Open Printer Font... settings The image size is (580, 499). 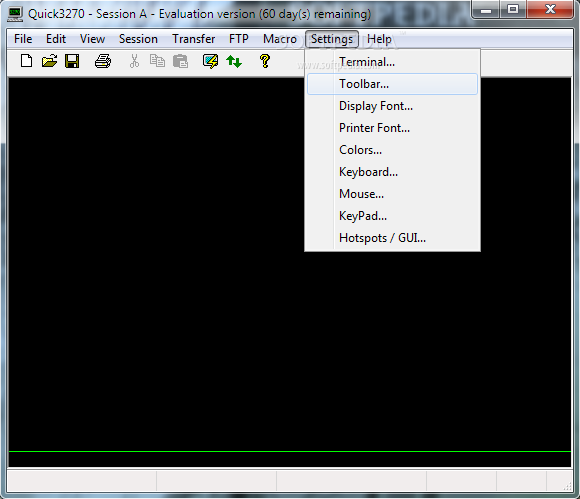coord(392,128)
